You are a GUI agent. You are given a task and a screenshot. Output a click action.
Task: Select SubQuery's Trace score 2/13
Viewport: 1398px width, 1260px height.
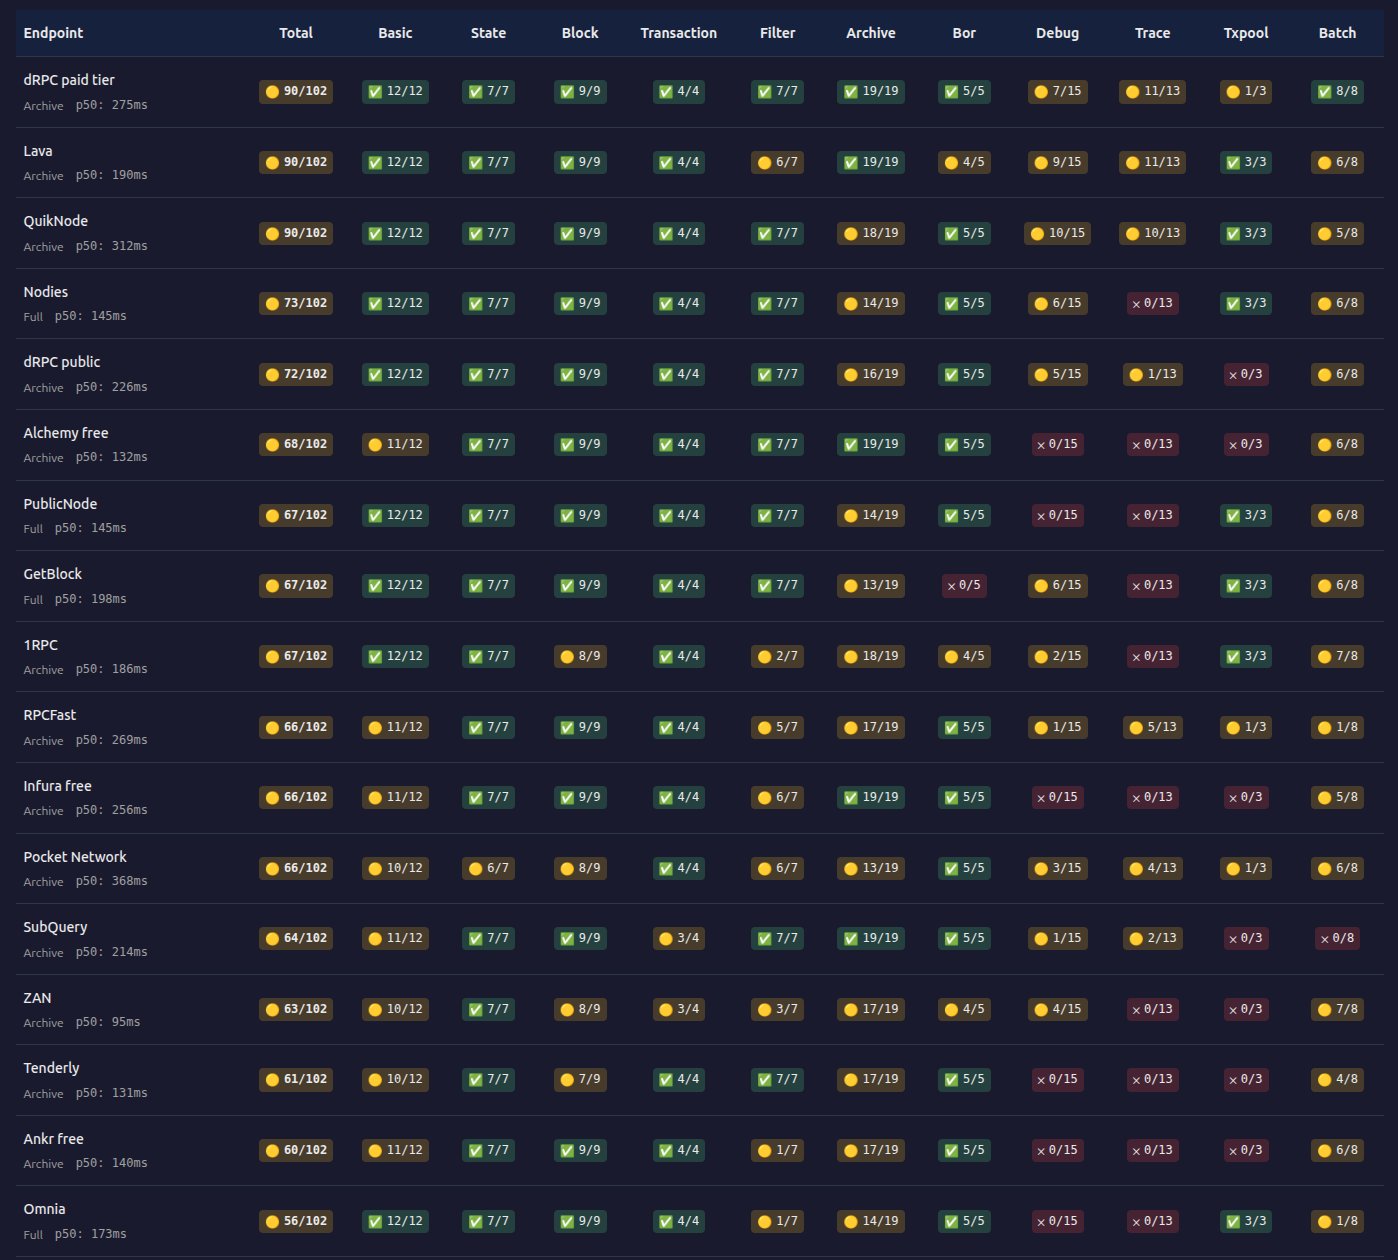(x=1152, y=938)
